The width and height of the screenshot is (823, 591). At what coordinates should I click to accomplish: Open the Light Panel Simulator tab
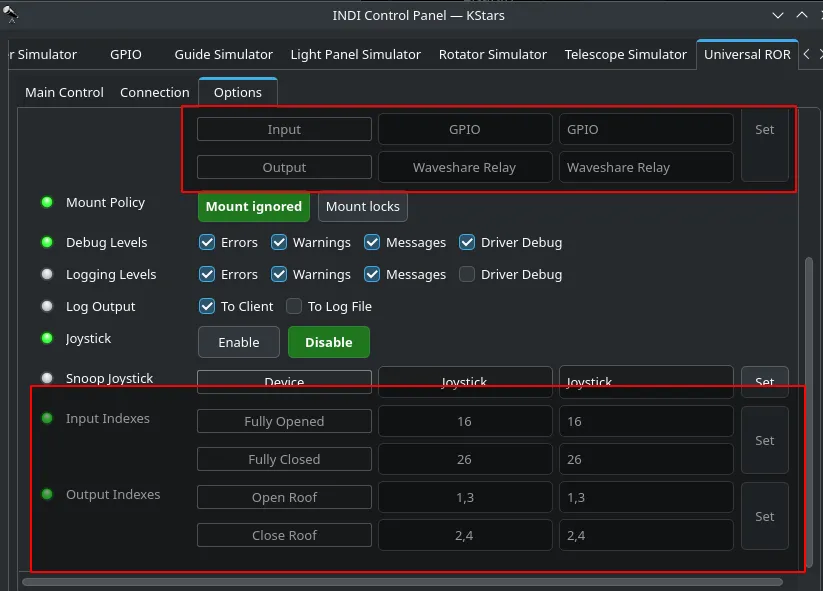(356, 54)
